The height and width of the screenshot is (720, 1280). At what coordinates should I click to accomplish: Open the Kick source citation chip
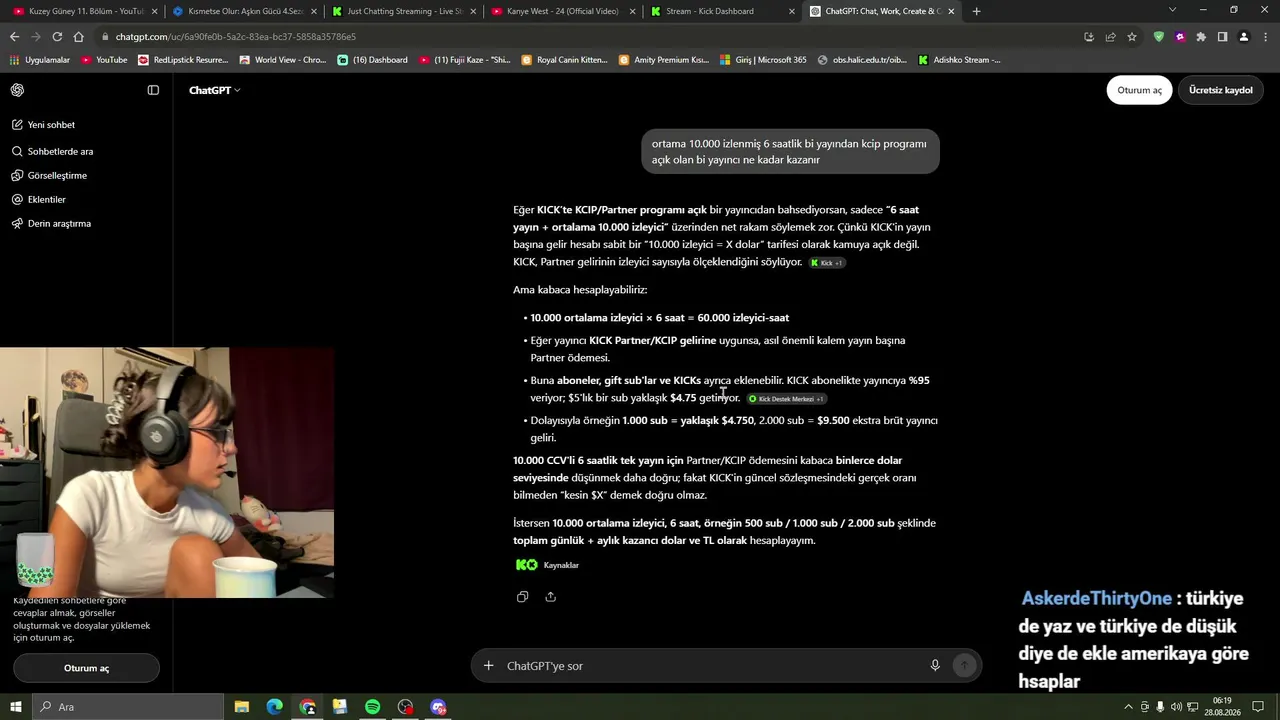click(827, 263)
